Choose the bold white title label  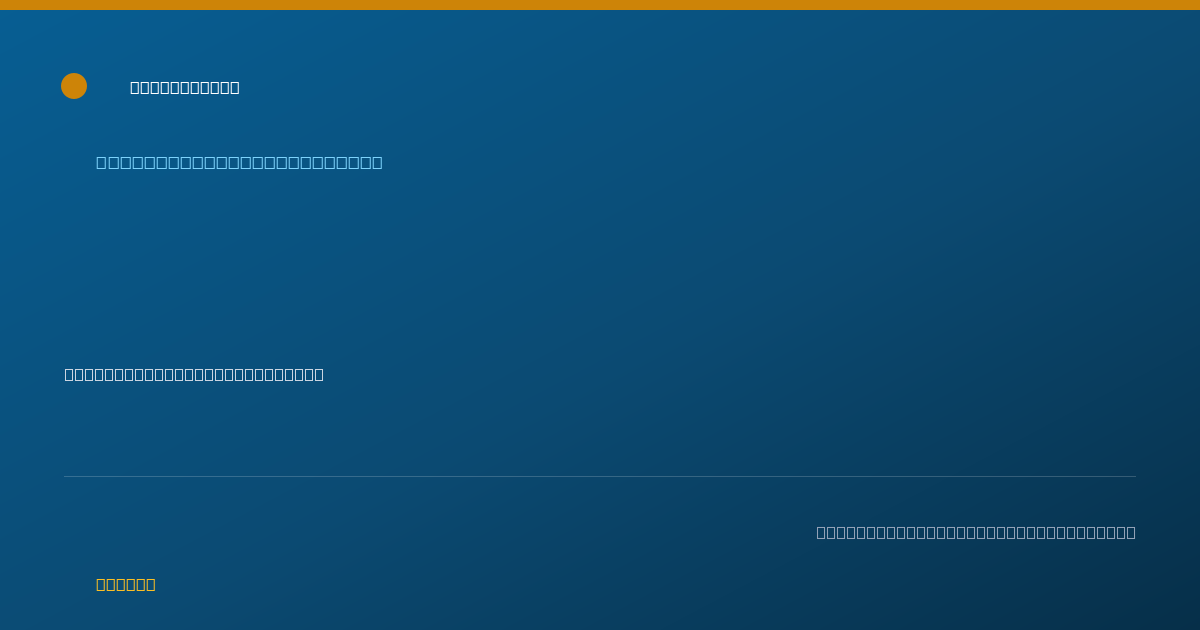coord(185,87)
